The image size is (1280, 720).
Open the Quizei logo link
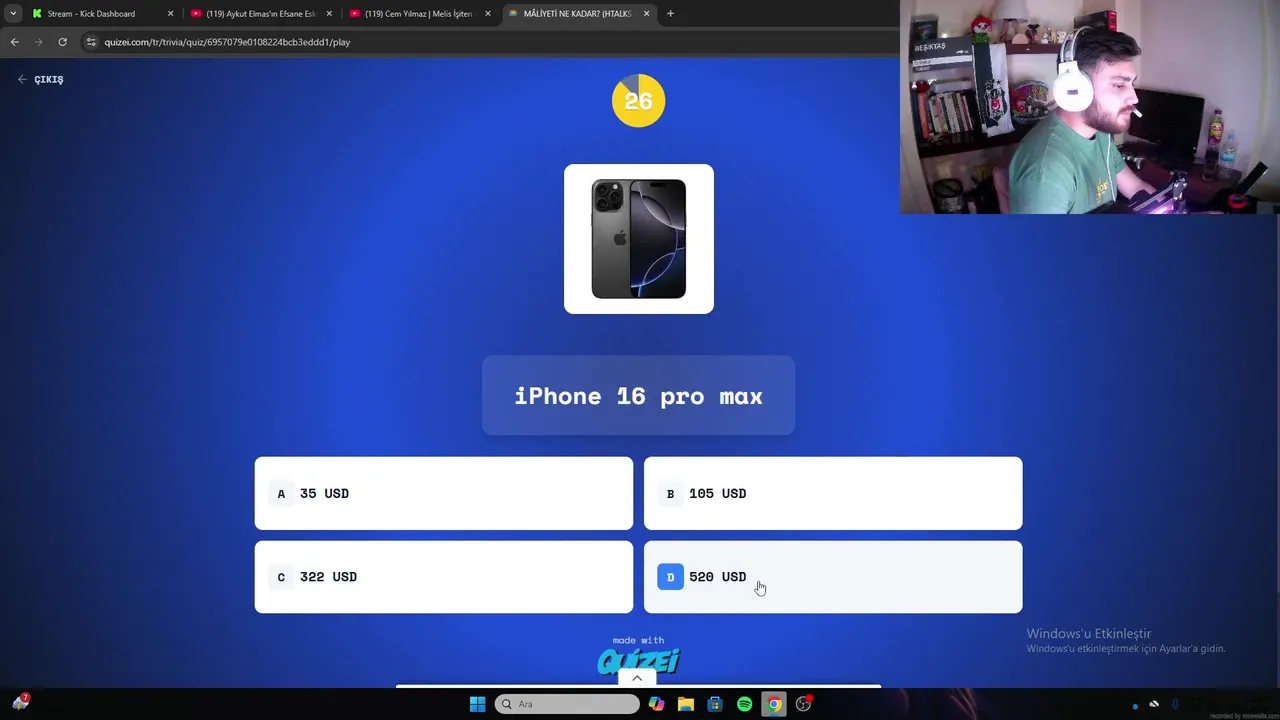[x=638, y=661]
